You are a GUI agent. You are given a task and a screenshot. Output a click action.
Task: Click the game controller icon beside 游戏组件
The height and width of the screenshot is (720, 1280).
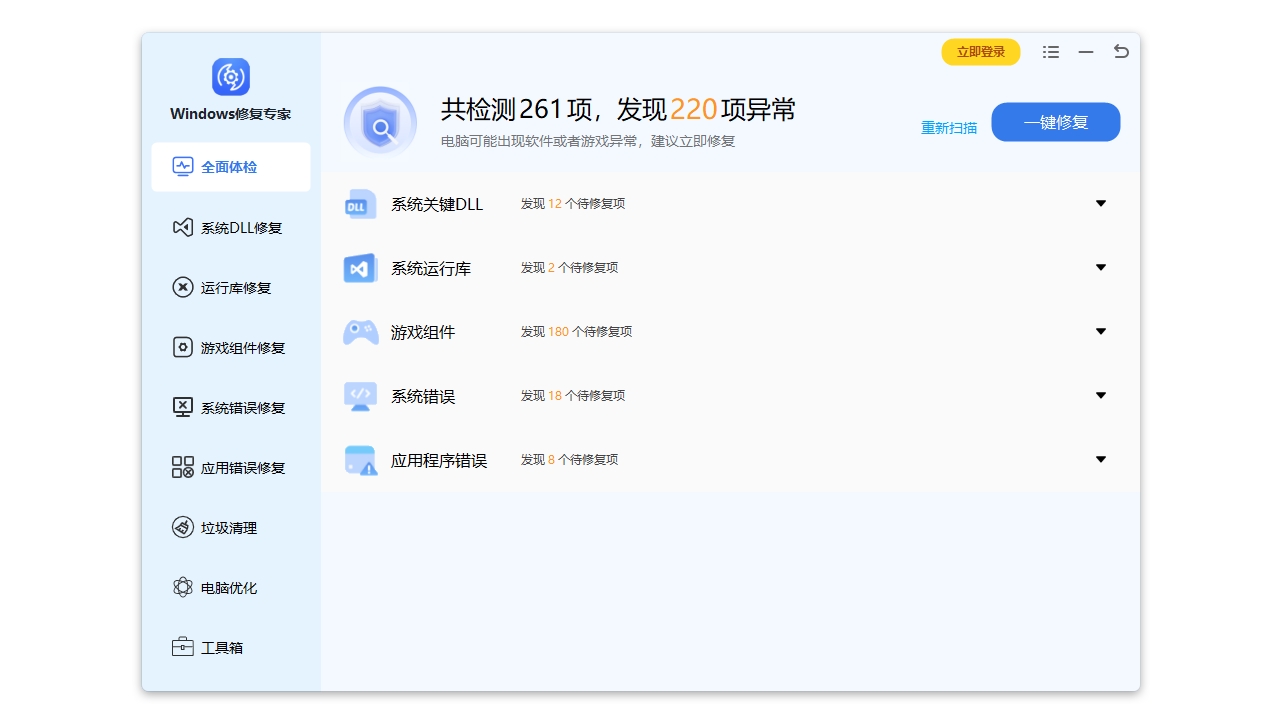click(359, 331)
